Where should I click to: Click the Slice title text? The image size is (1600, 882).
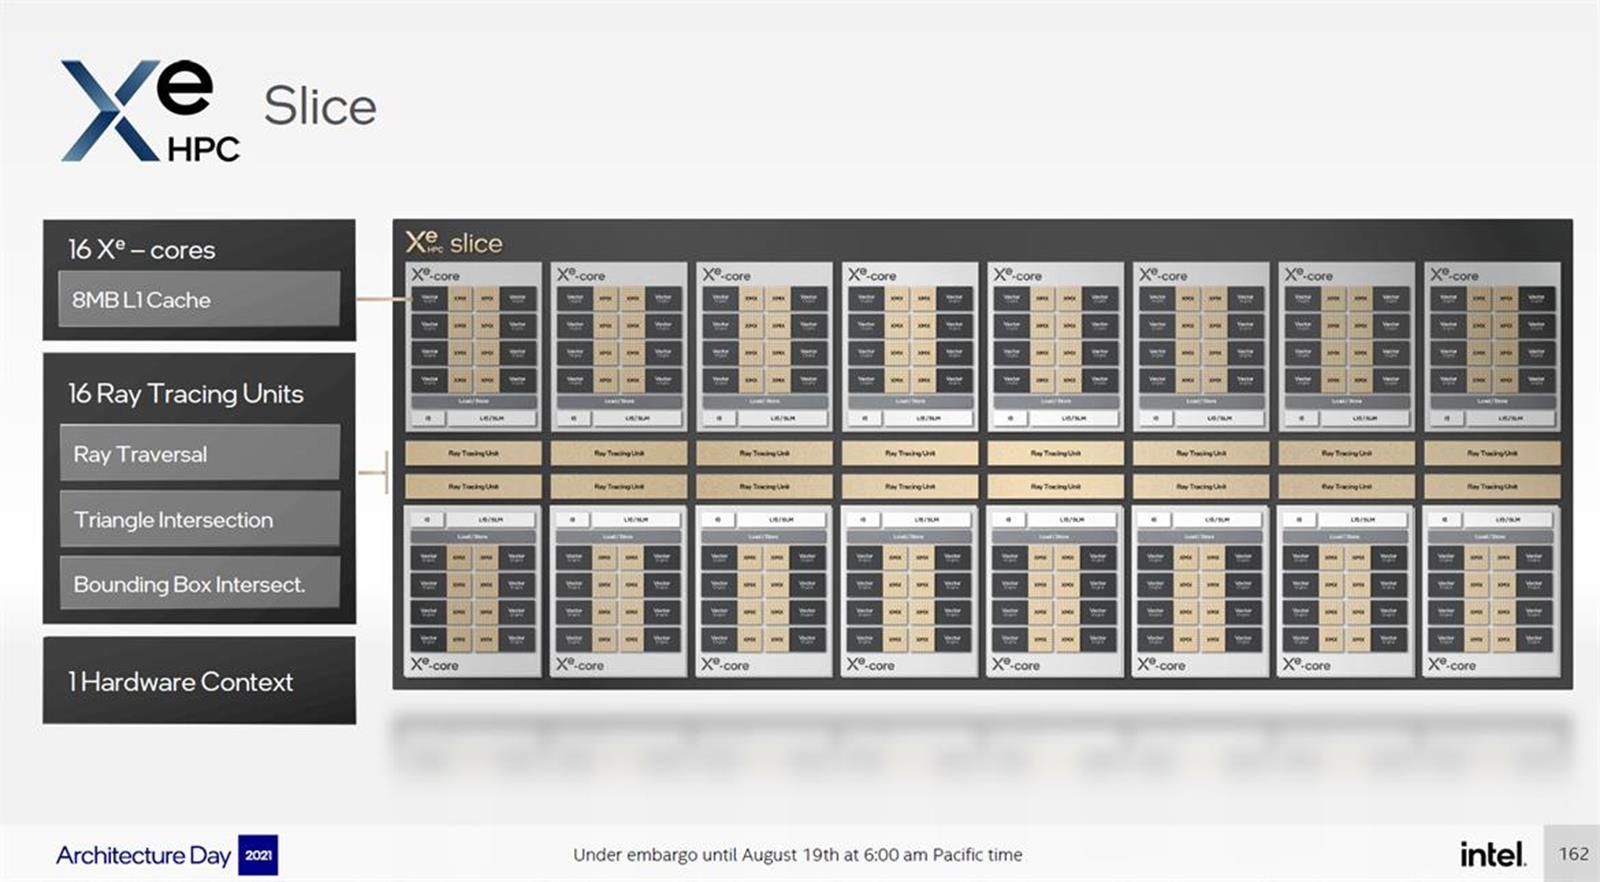320,106
